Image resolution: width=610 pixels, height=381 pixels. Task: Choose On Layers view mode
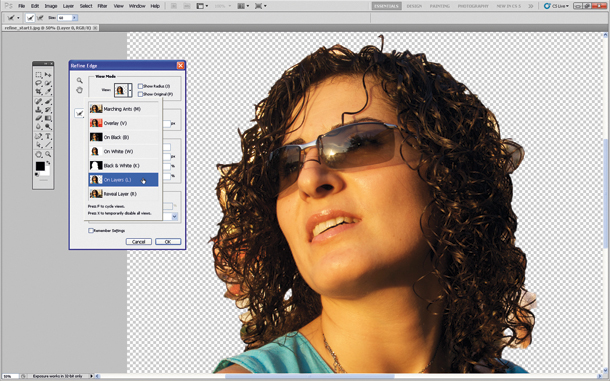click(x=124, y=180)
